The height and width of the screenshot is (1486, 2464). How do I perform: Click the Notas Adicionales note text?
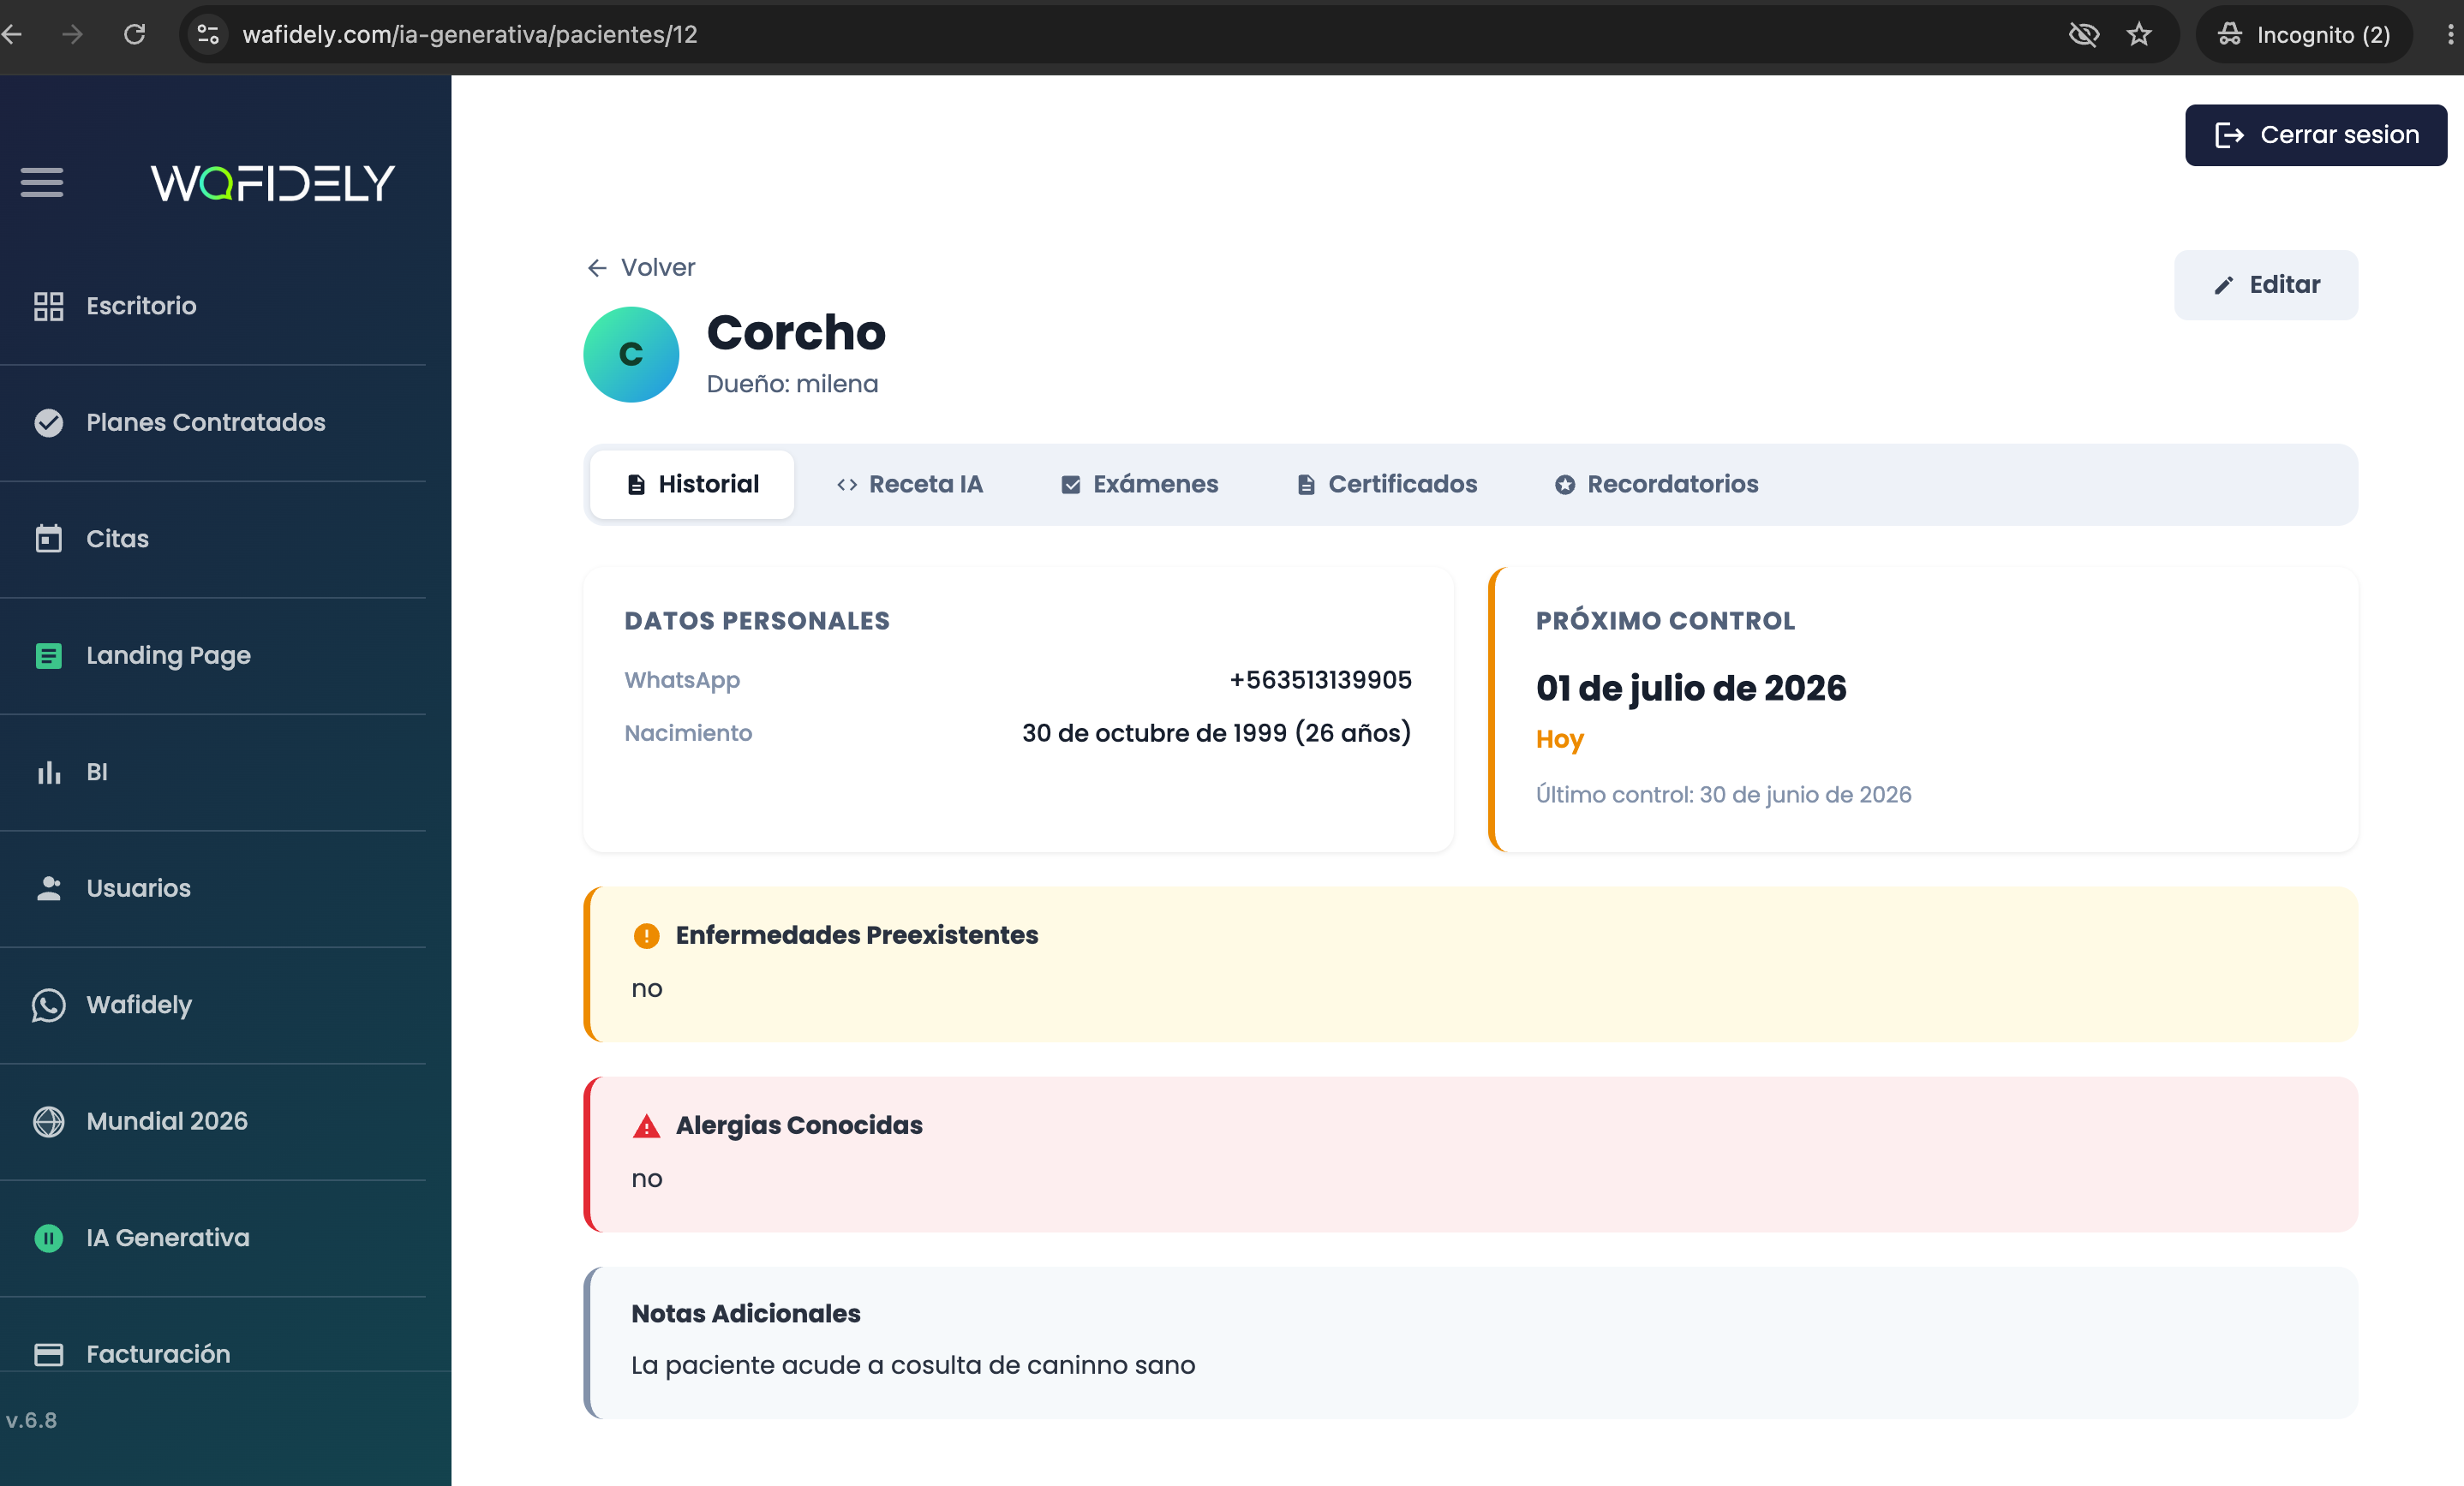[x=913, y=1365]
